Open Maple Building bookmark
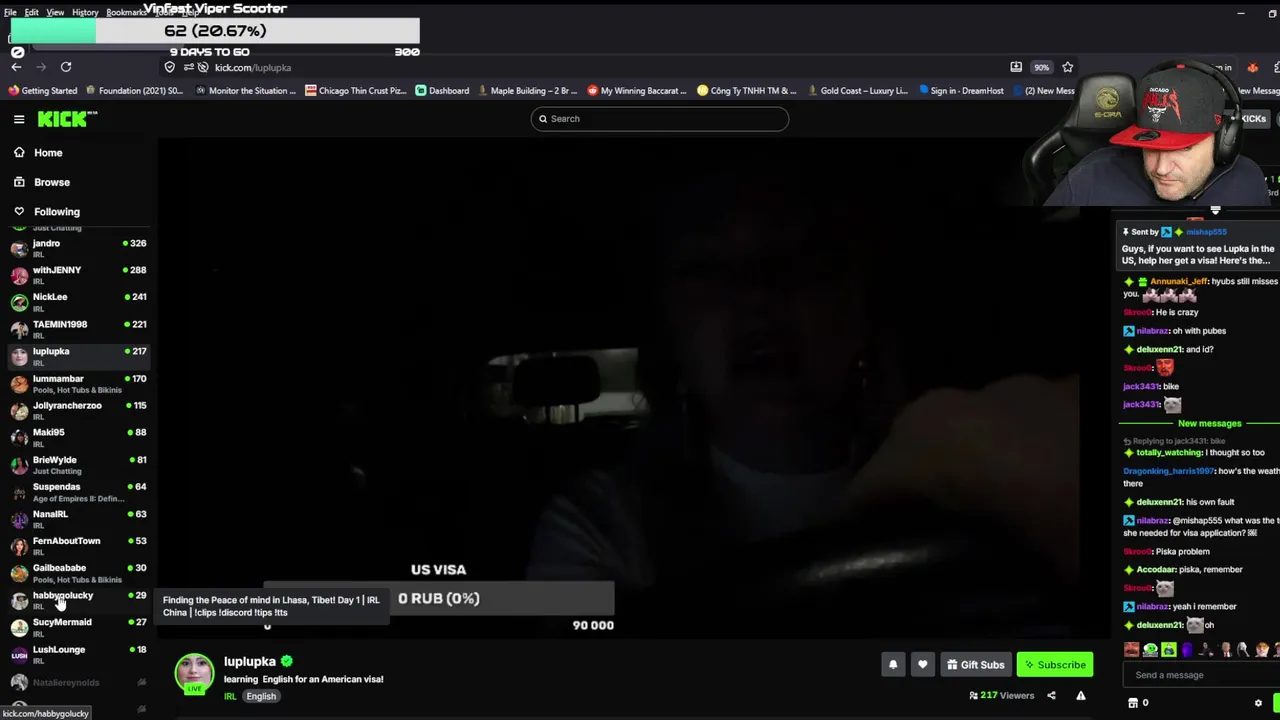This screenshot has height=720, width=1280. point(527,91)
